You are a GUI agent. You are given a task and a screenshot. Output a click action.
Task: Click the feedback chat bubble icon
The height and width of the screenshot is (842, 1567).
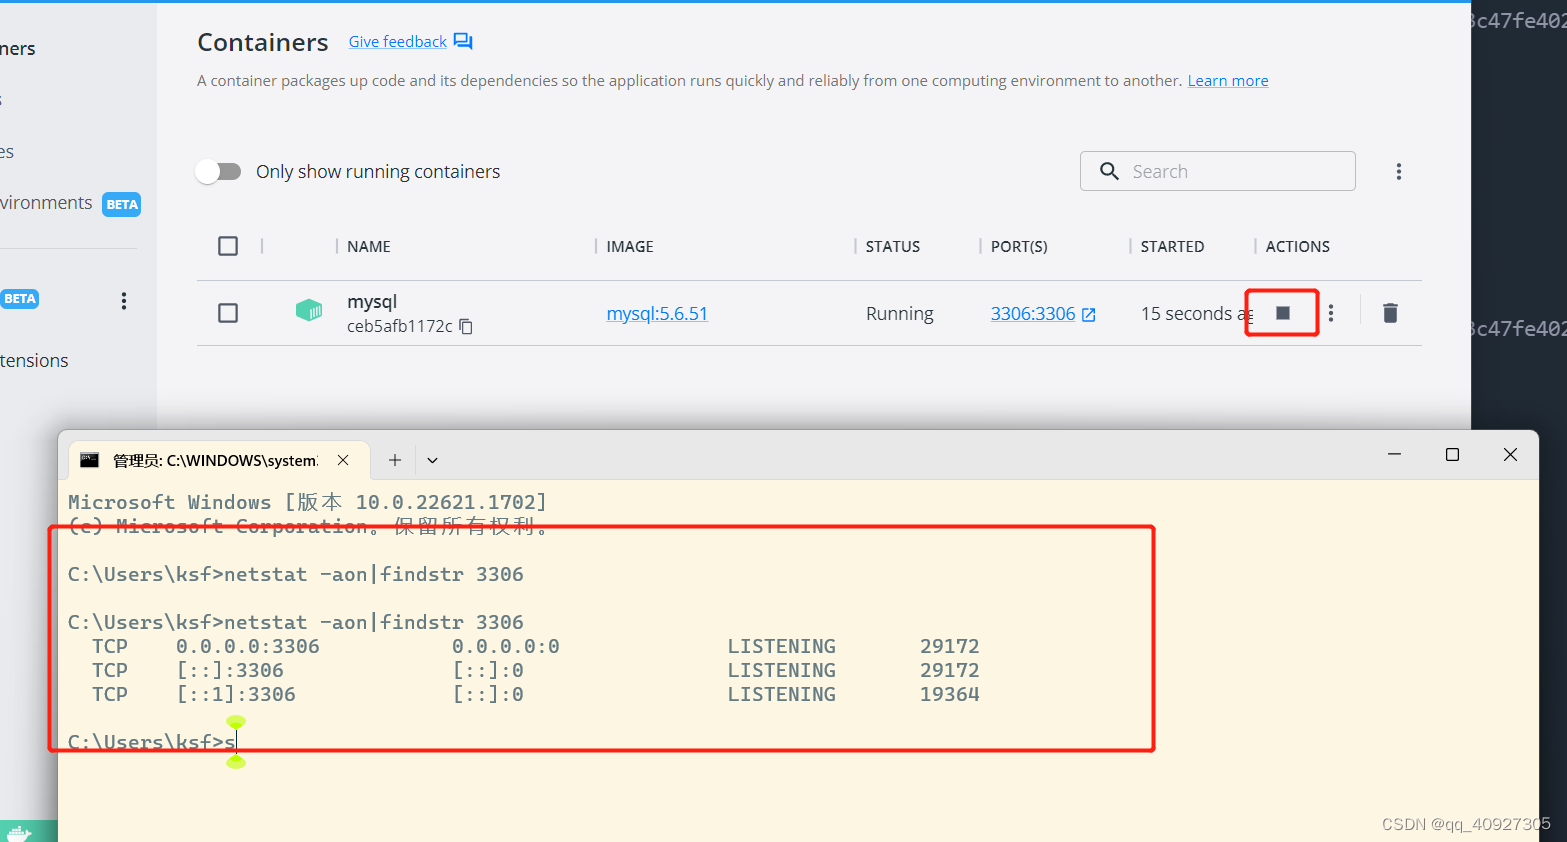coord(463,41)
